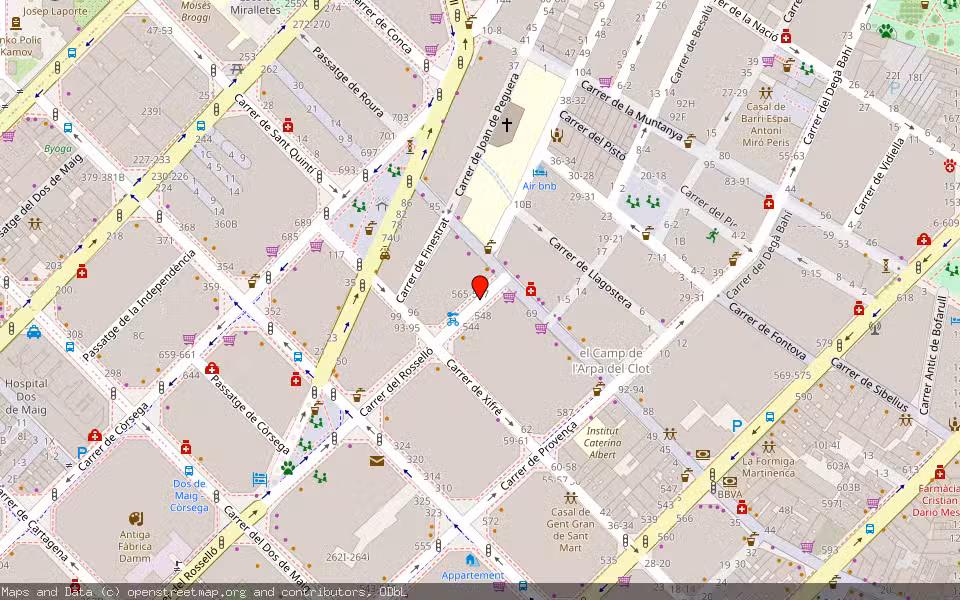Click the red veterinary paw icon
This screenshot has height=600, width=960.
click(x=950, y=165)
